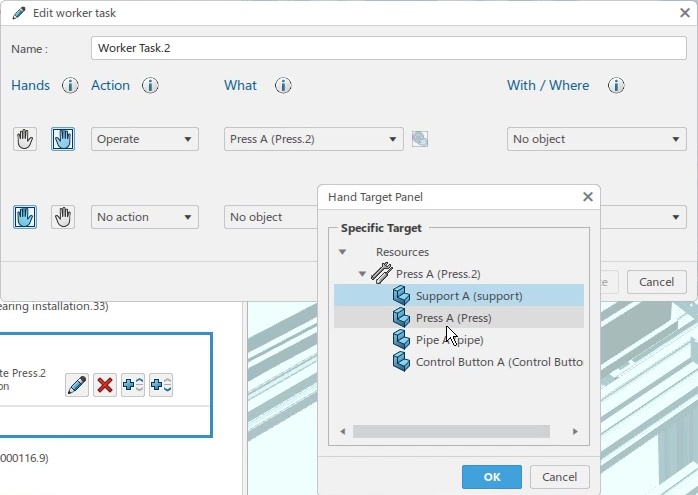
Task: Toggle right hand in No action row
Action: [x=63, y=217]
